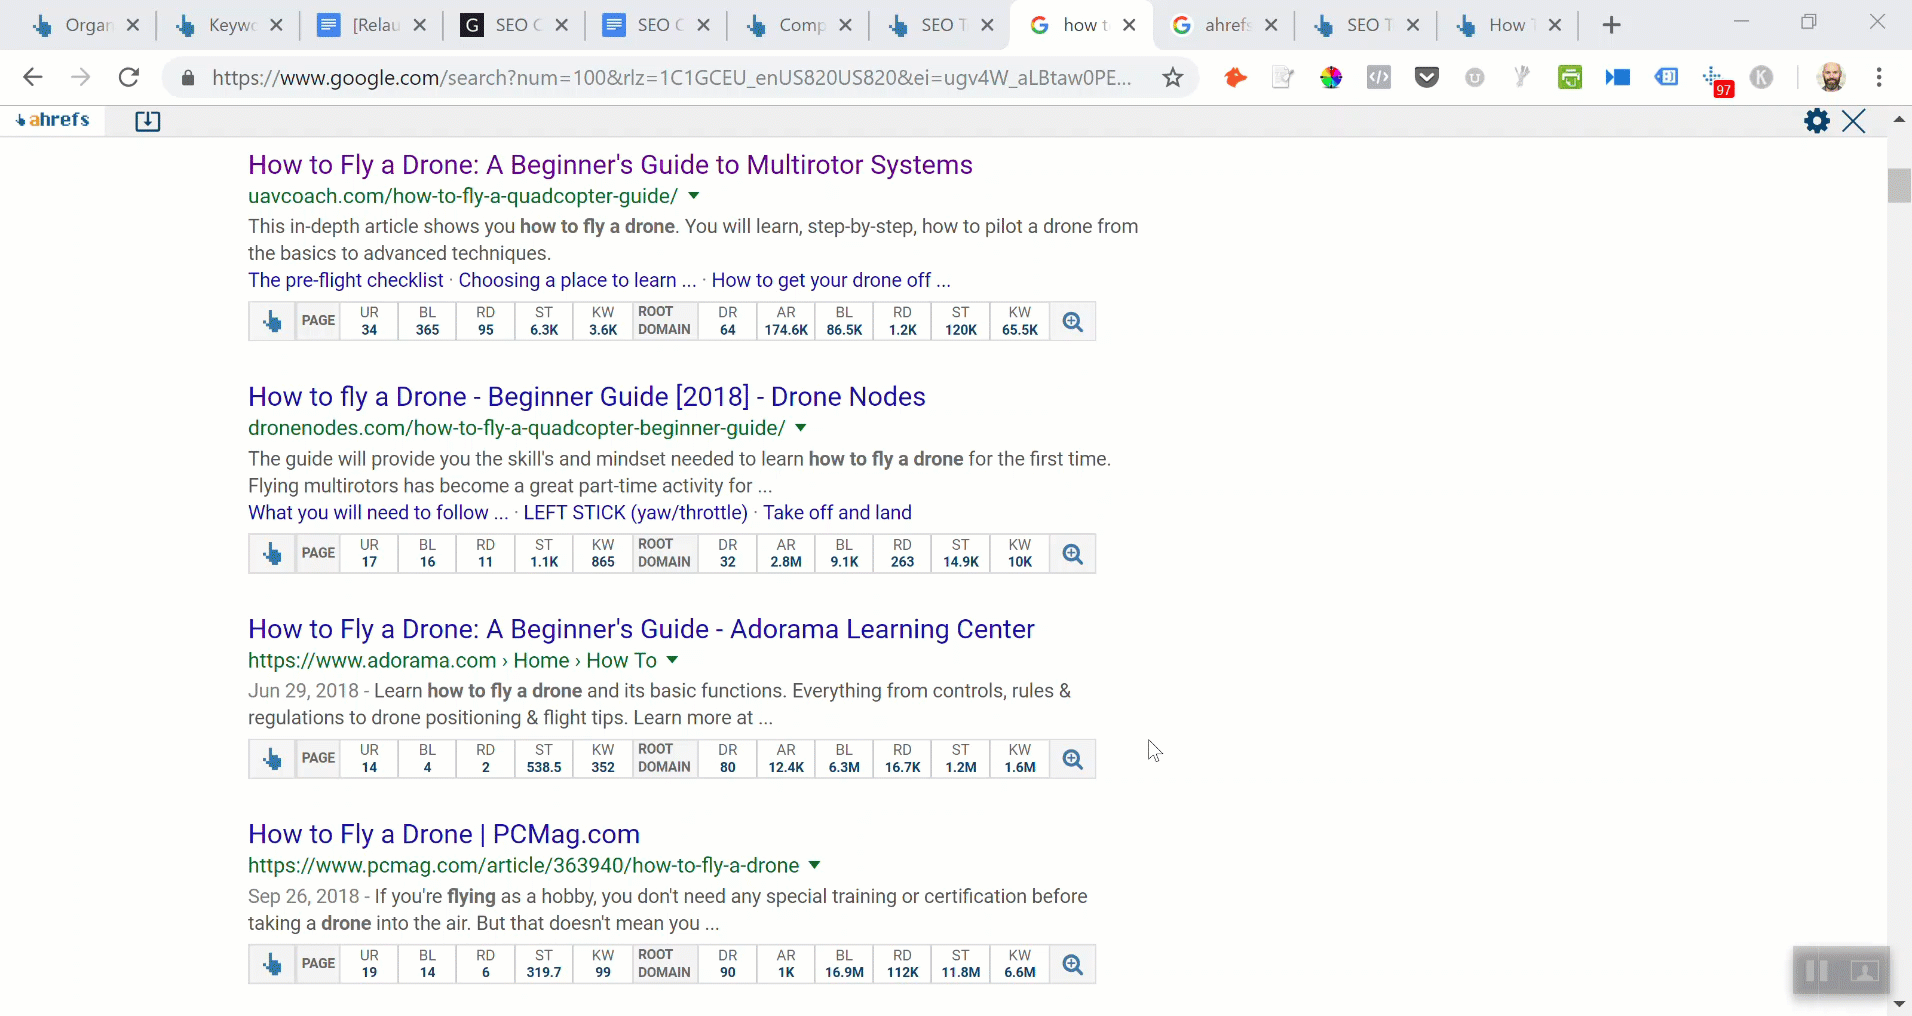1912x1016 pixels.
Task: Click magnifier icon in PCMag metrics bar
Action: click(1072, 965)
